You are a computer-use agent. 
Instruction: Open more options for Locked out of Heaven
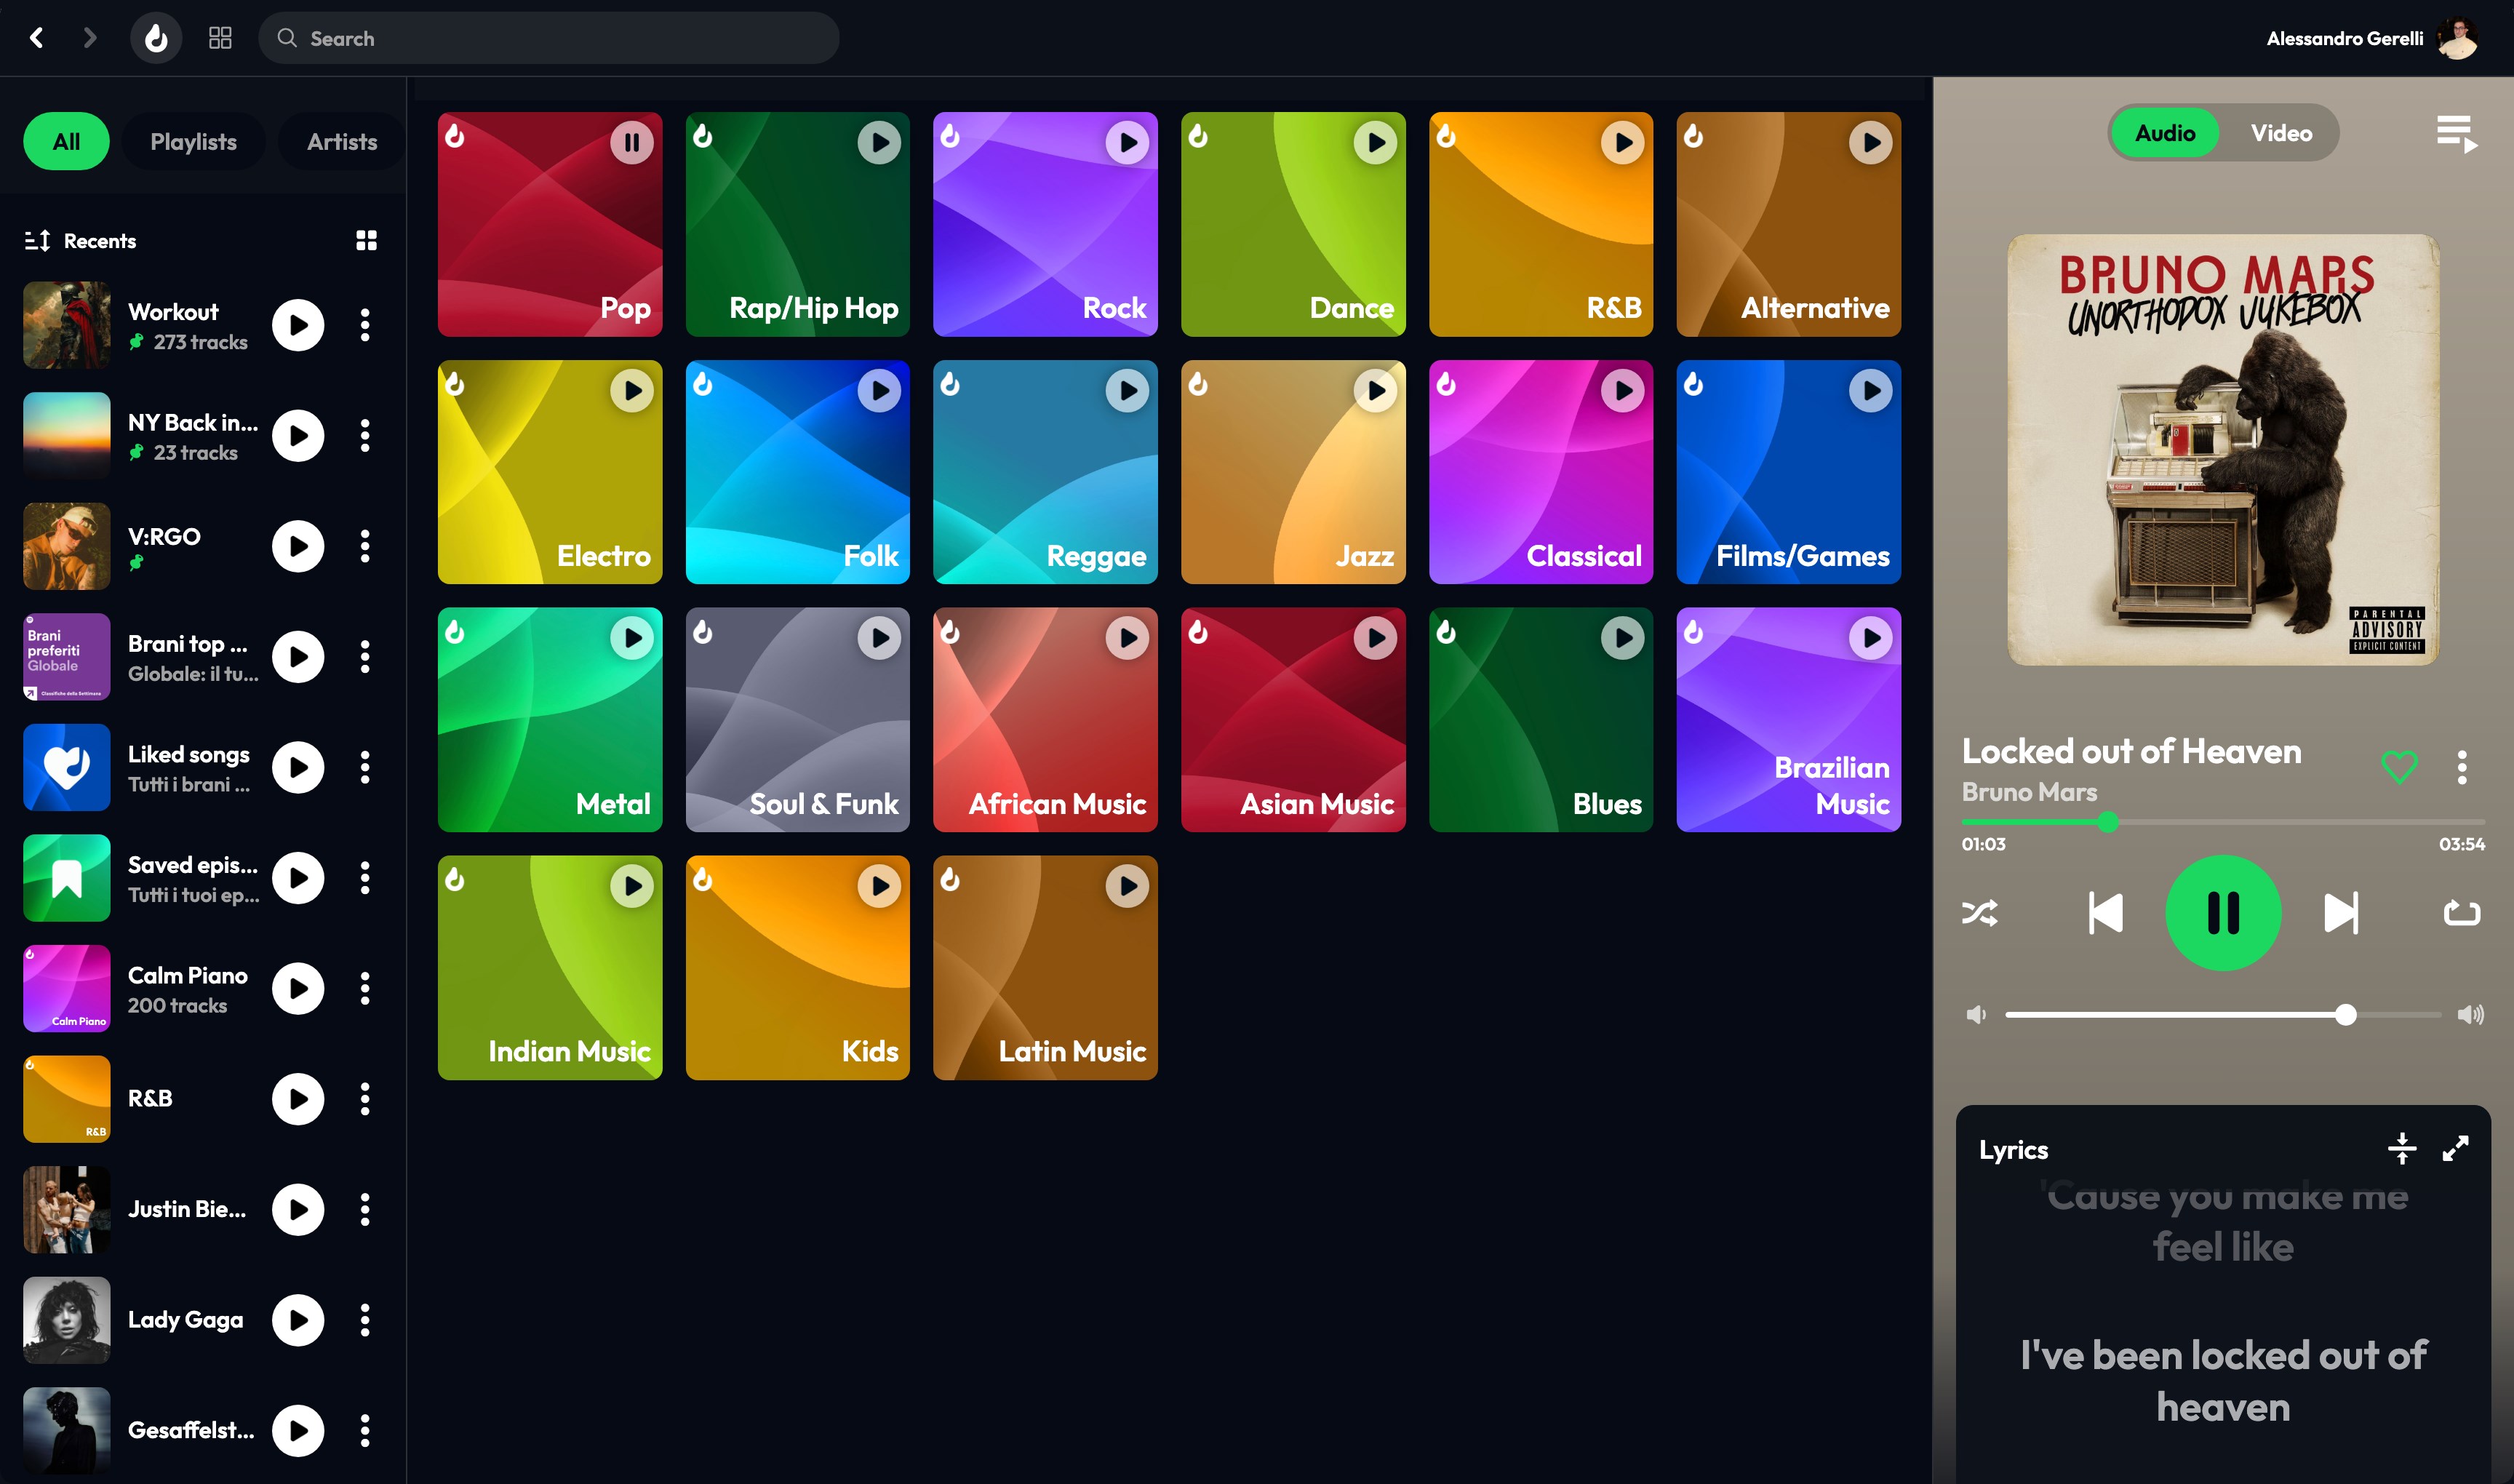[x=2462, y=767]
